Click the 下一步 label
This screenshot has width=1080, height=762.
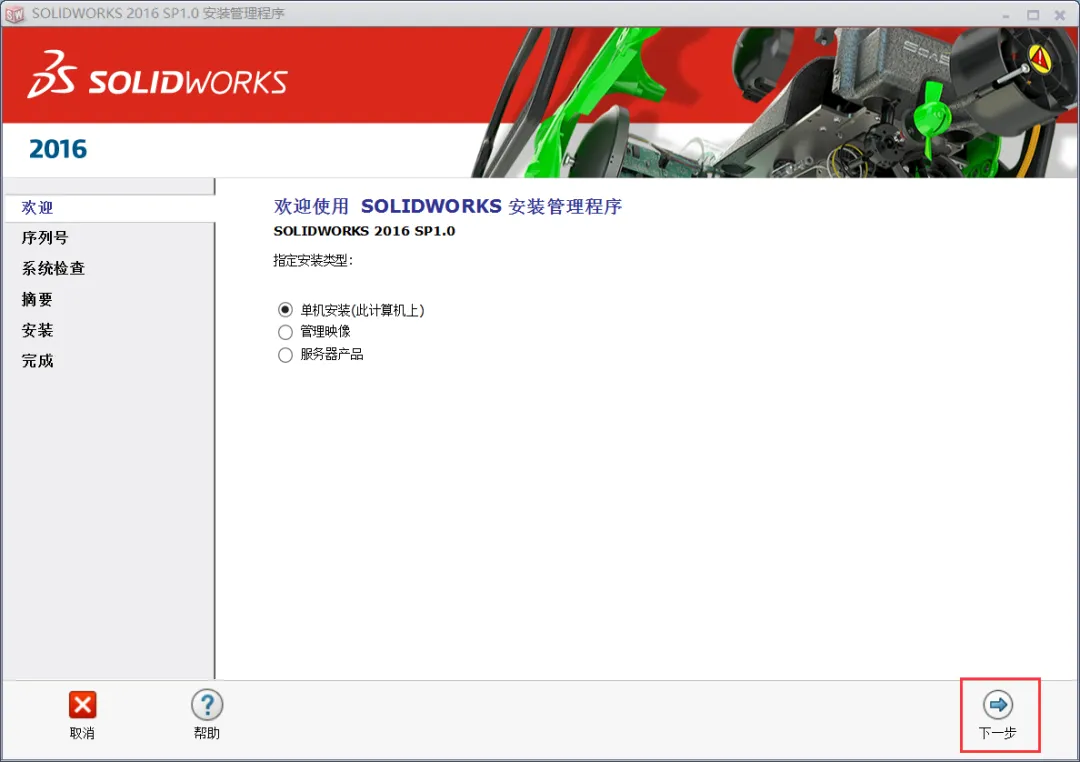(x=997, y=733)
